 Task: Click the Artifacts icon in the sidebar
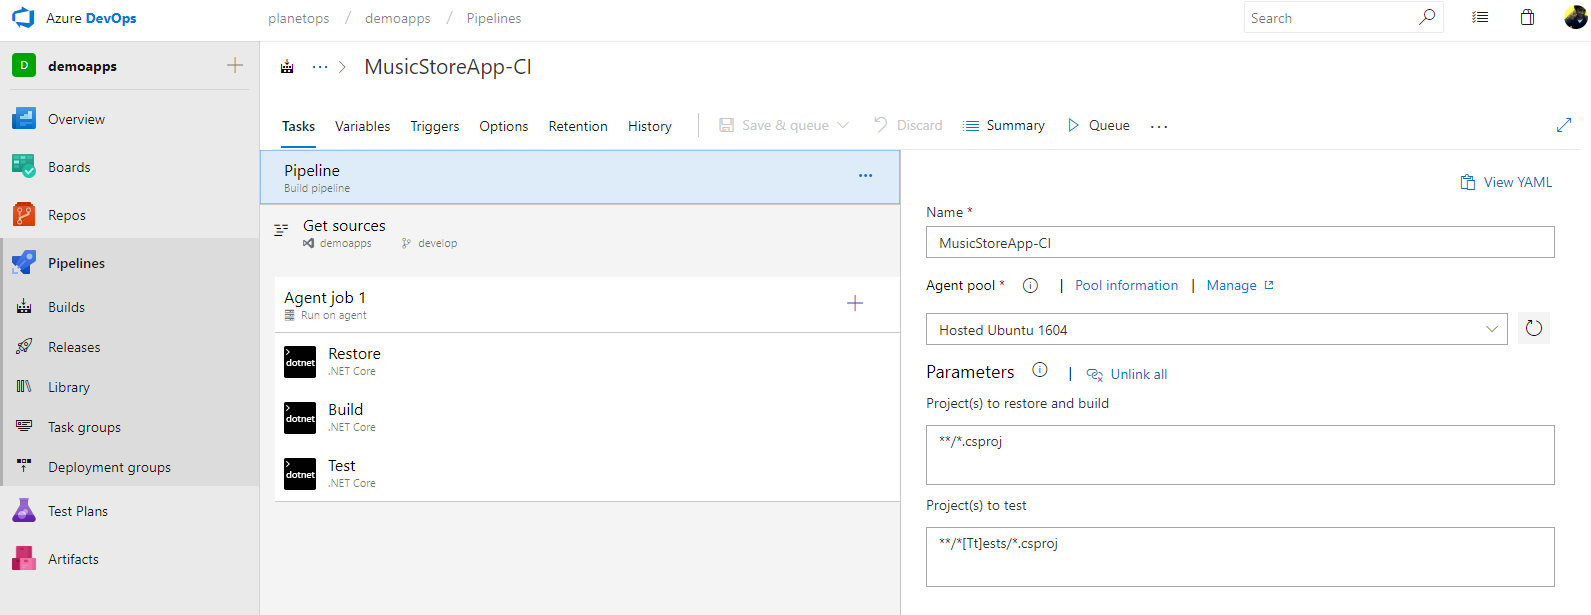click(x=24, y=559)
